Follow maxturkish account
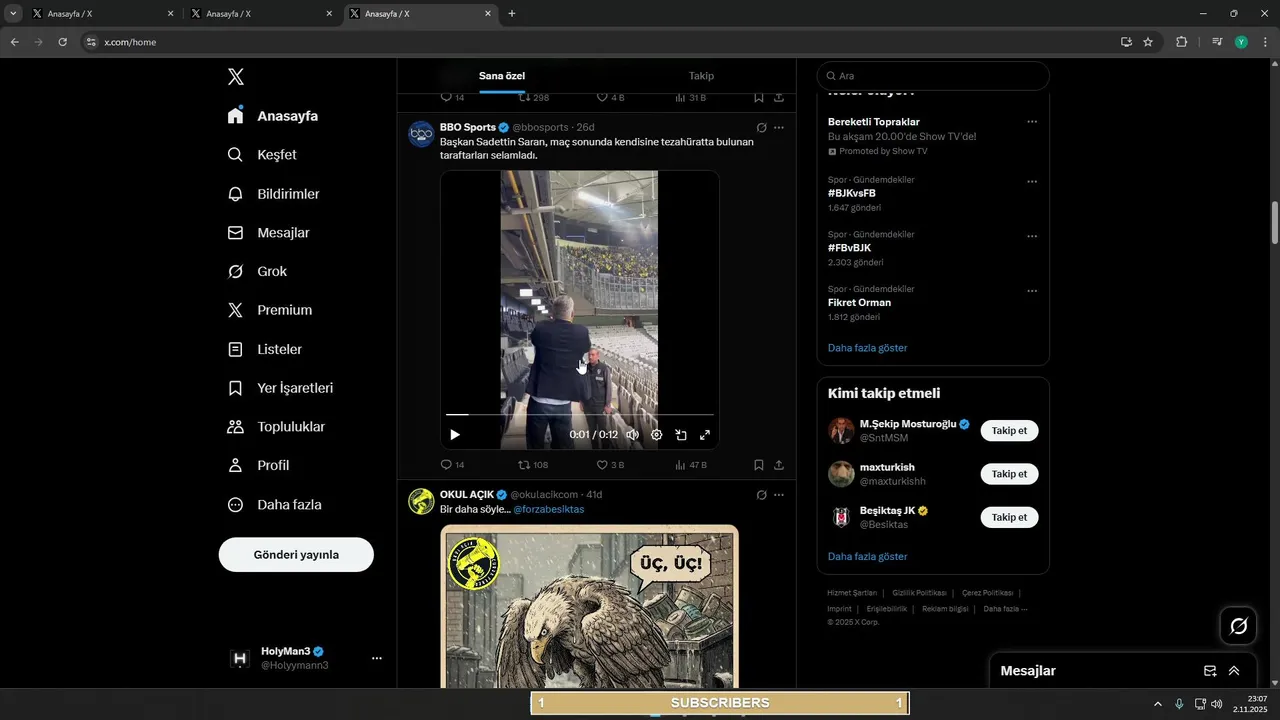Viewport: 1280px width, 720px height. pyautogui.click(x=1009, y=474)
